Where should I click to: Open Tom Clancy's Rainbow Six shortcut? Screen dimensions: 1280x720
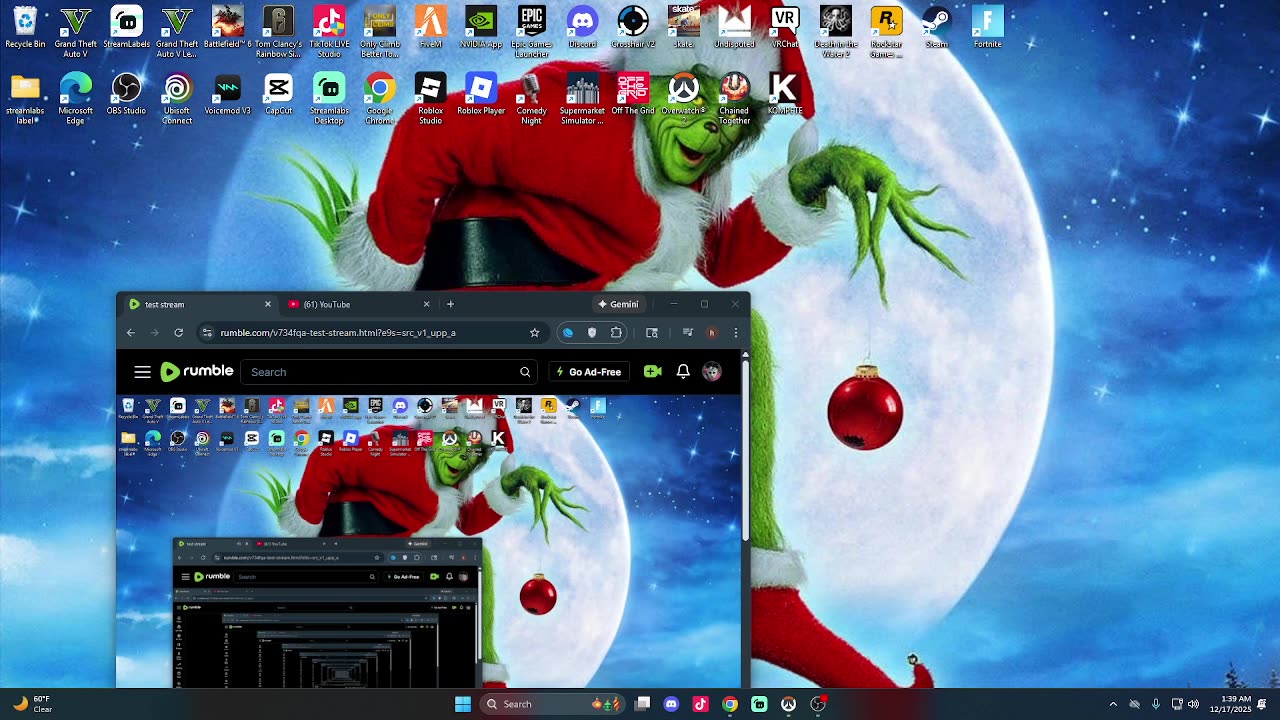tap(278, 32)
